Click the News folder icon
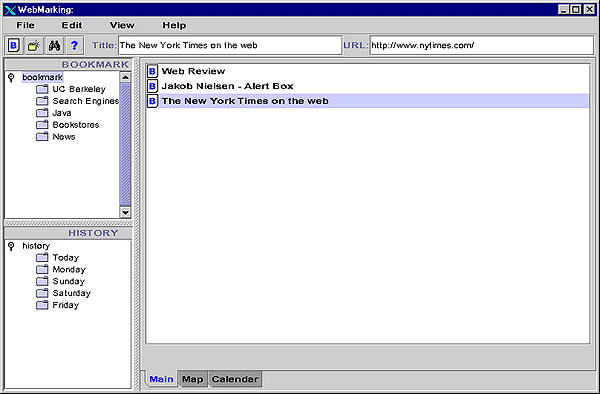Viewport: 600px width, 394px height. tap(42, 137)
